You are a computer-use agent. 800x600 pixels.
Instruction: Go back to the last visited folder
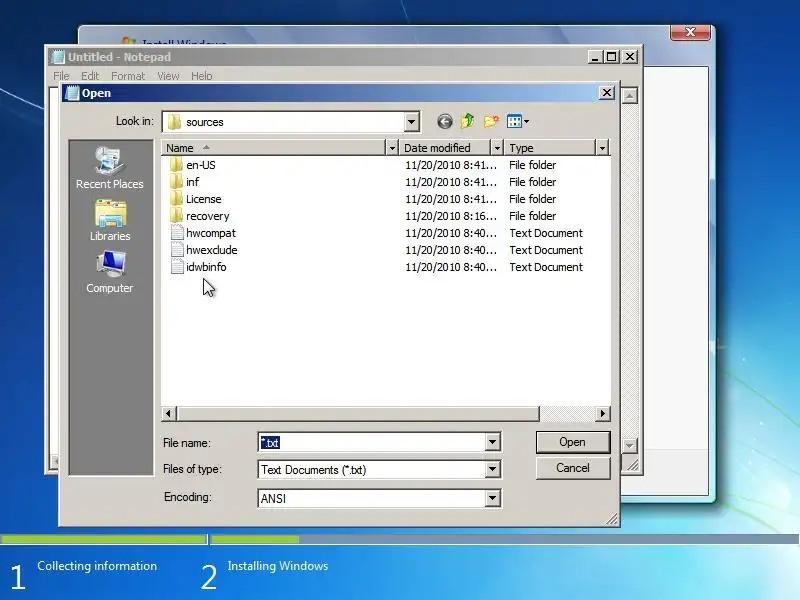coord(444,121)
